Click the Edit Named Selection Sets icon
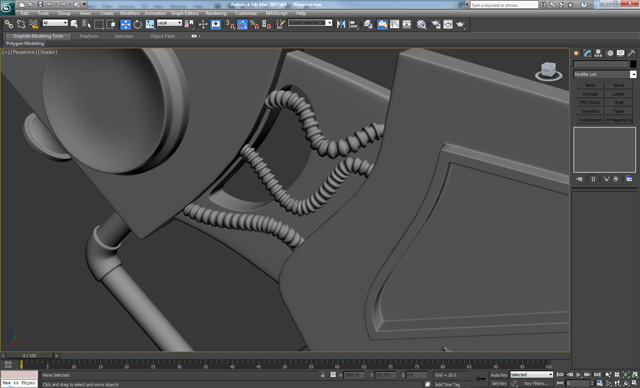 click(280, 24)
